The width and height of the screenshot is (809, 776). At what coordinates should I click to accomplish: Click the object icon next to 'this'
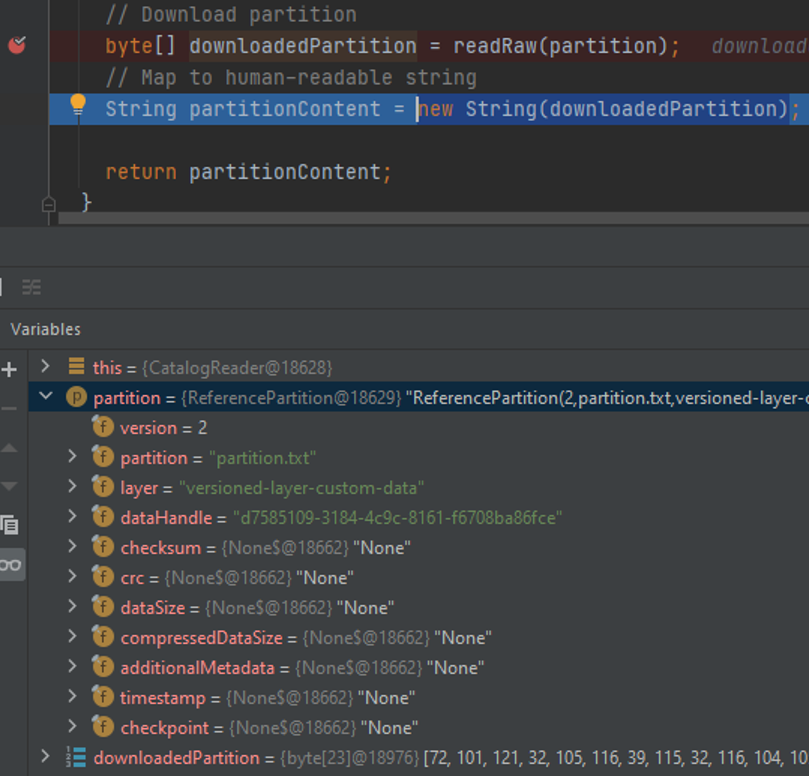coord(76,366)
